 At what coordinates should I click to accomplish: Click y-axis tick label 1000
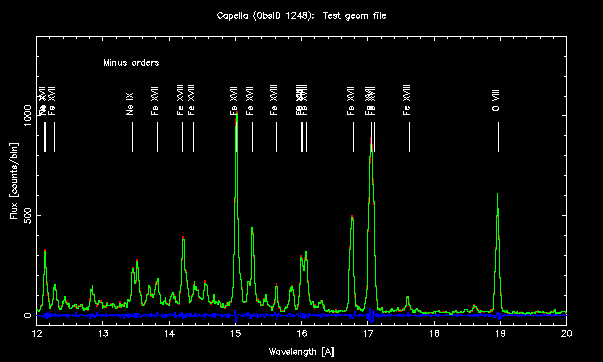[27, 115]
